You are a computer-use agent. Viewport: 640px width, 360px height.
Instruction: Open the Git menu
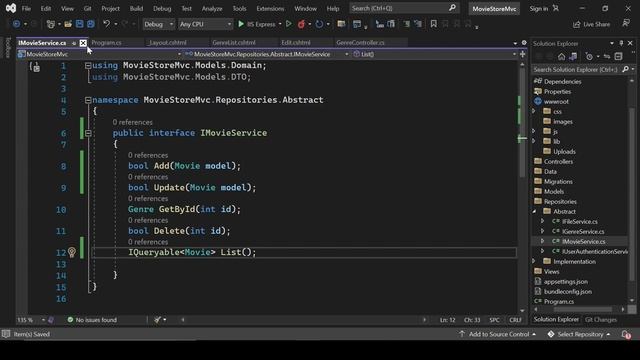point(87,8)
